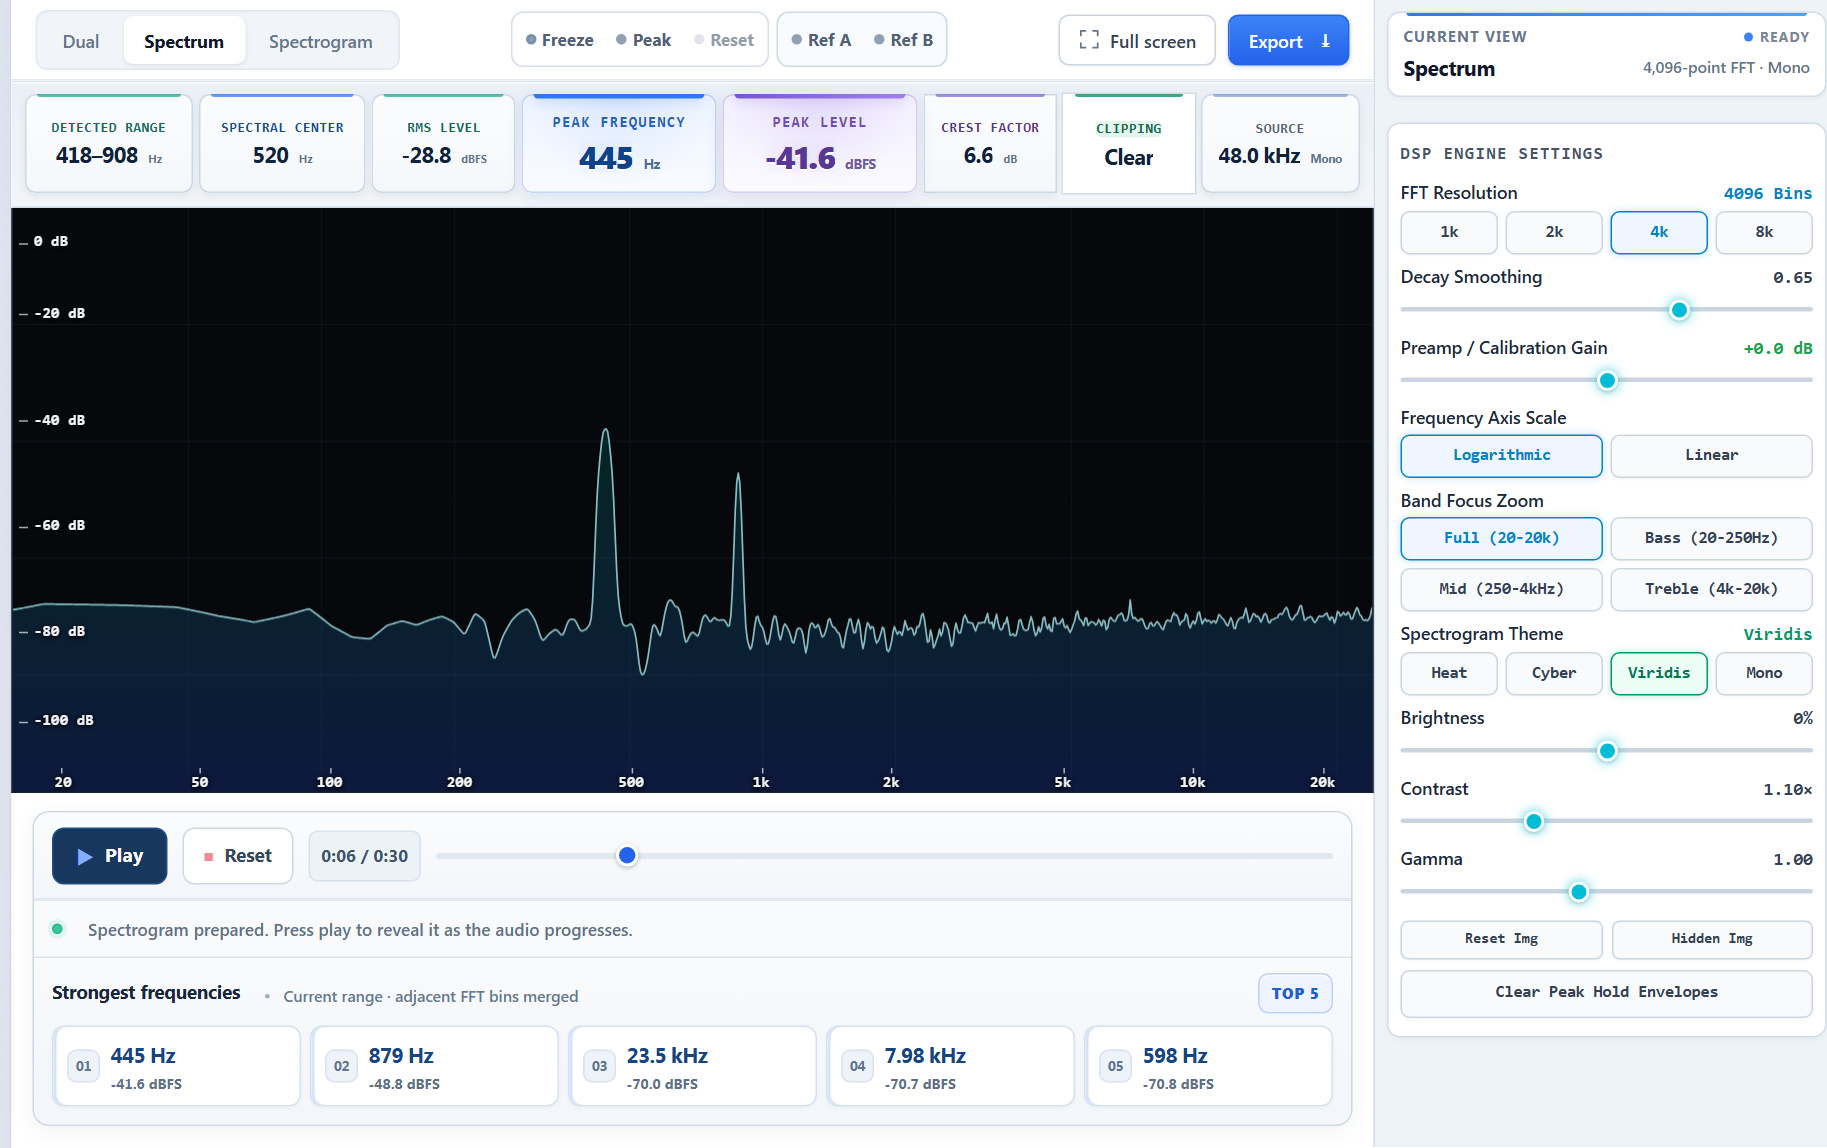Choose 8k FFT resolution
The height and width of the screenshot is (1148, 1827).
tap(1764, 232)
